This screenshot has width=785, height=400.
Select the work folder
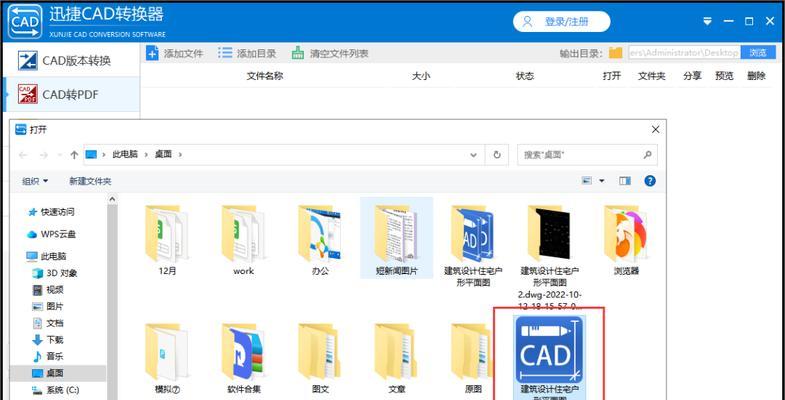point(243,238)
